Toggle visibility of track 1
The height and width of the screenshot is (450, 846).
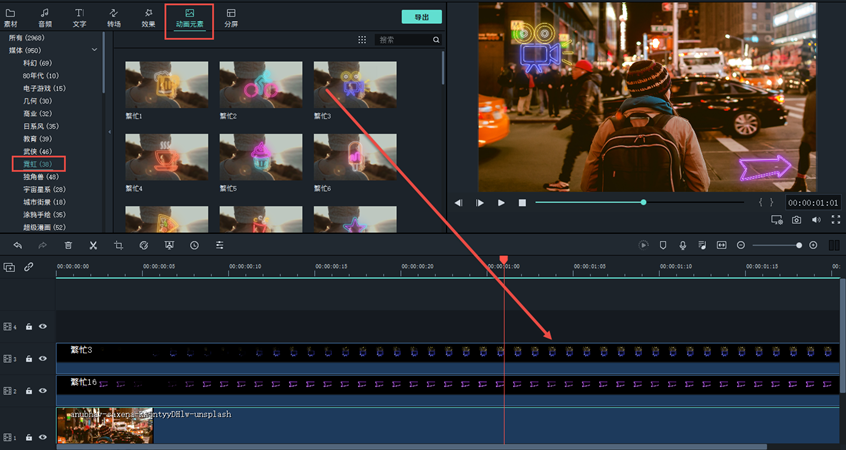(43, 437)
